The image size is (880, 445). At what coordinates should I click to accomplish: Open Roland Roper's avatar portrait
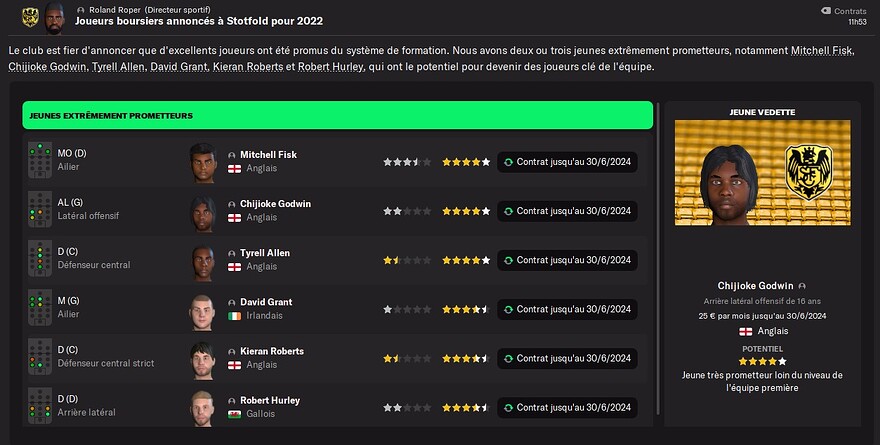tap(54, 15)
